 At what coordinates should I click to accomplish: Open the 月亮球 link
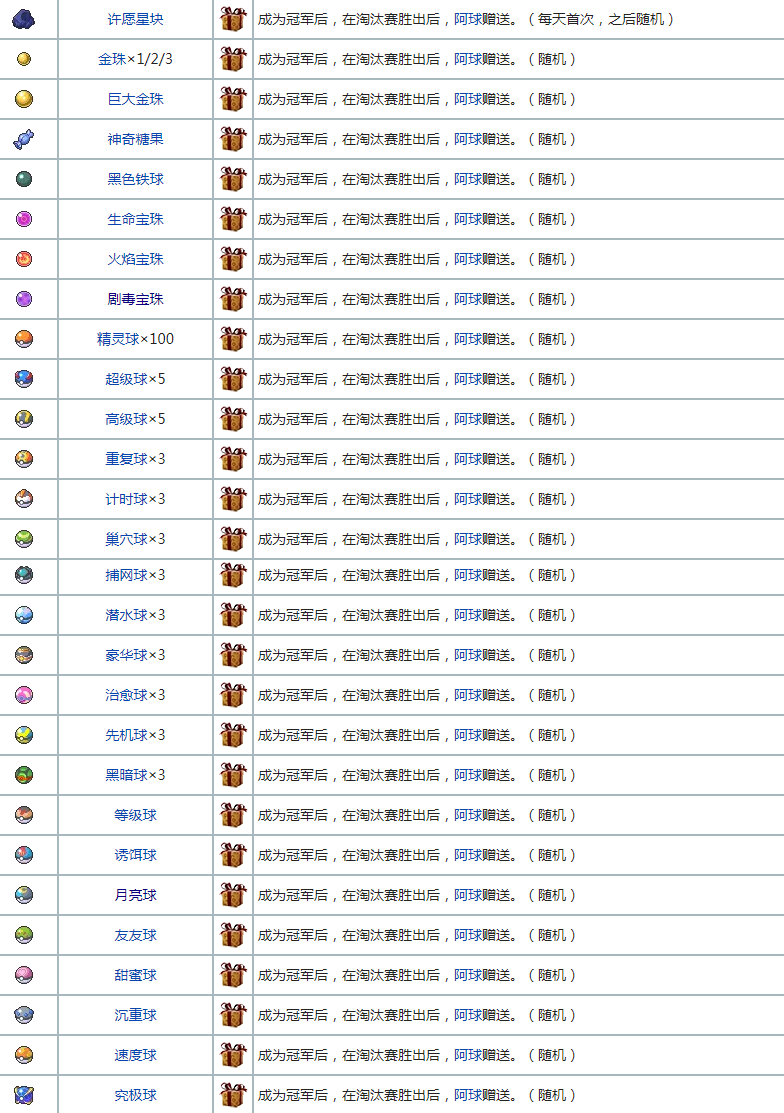[x=136, y=894]
